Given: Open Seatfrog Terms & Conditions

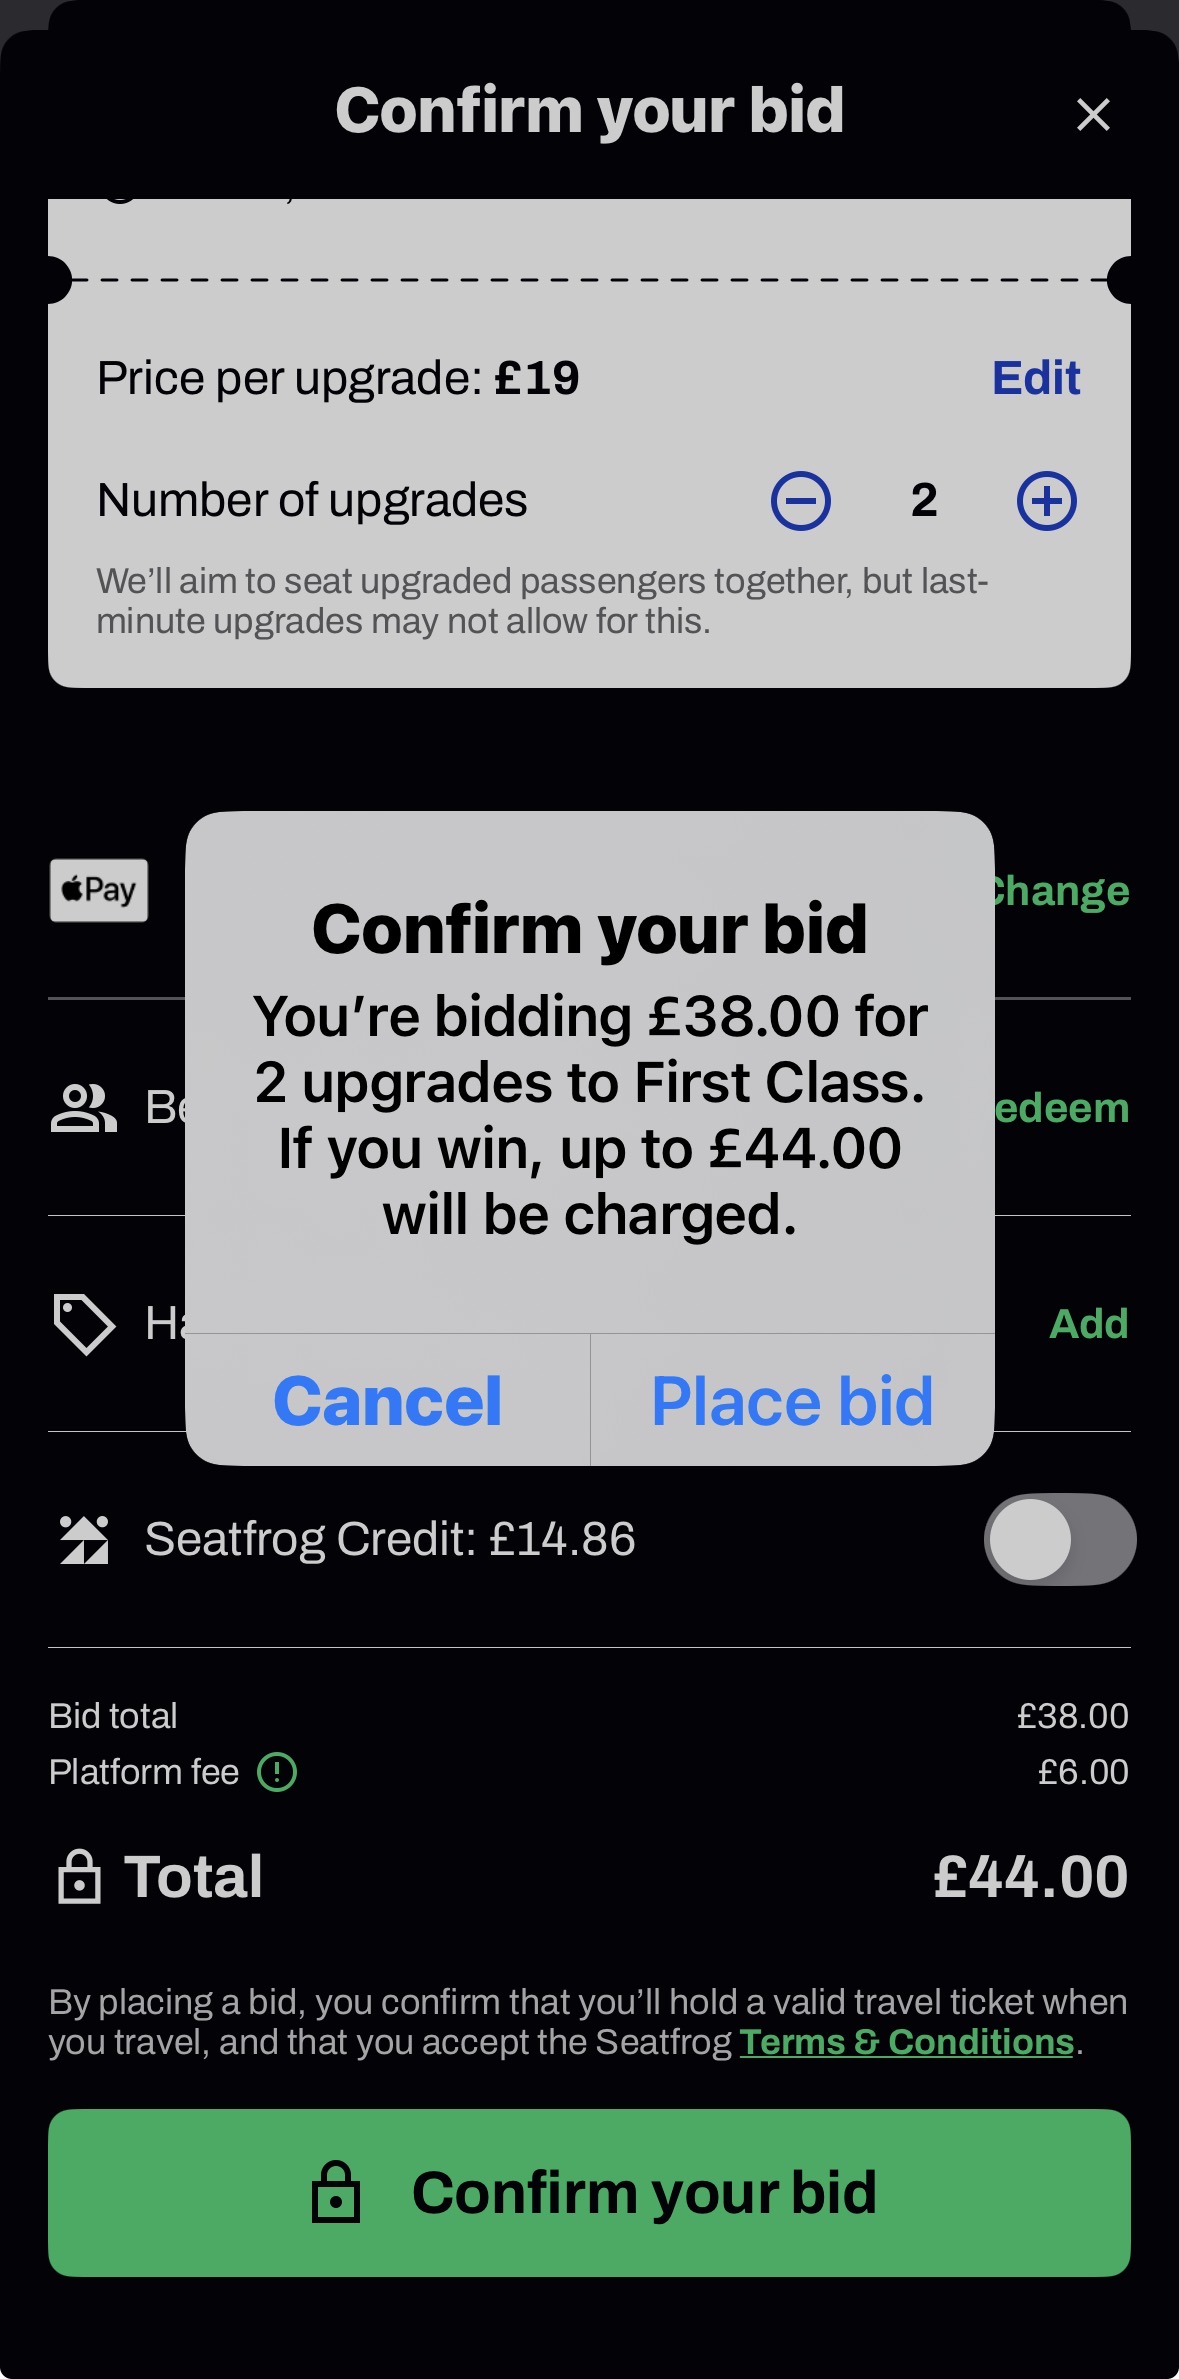Looking at the screenshot, I should (x=906, y=2042).
